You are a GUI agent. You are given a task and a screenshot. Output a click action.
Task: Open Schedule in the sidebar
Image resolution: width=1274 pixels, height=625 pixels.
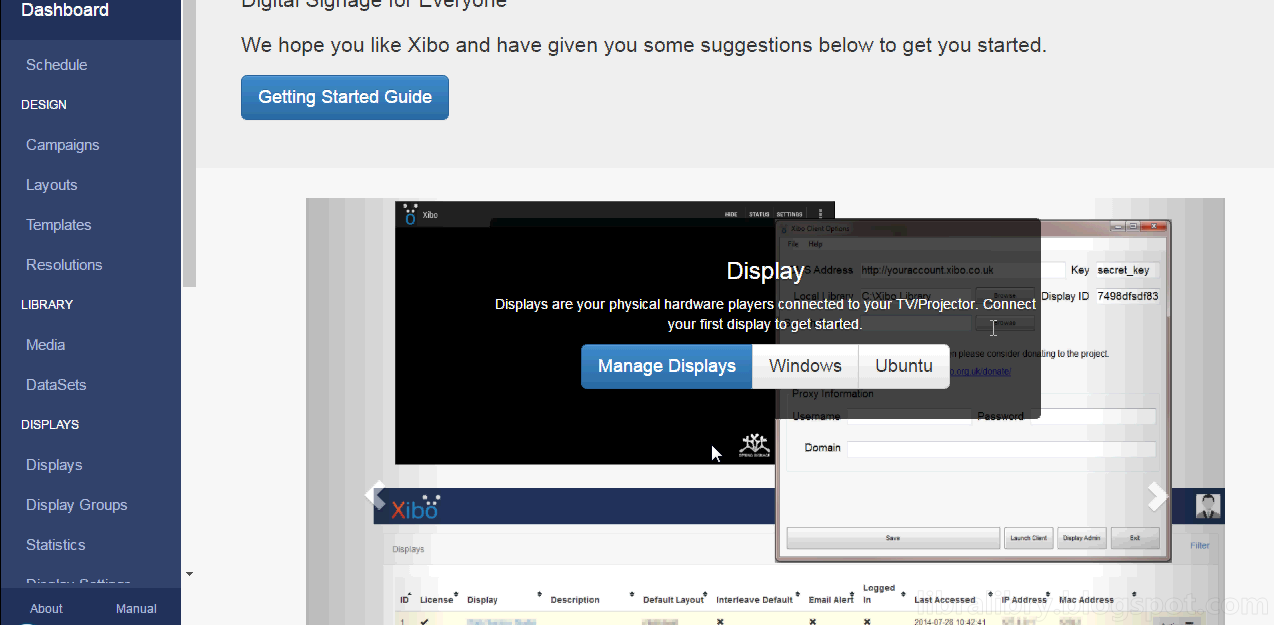pyautogui.click(x=56, y=65)
